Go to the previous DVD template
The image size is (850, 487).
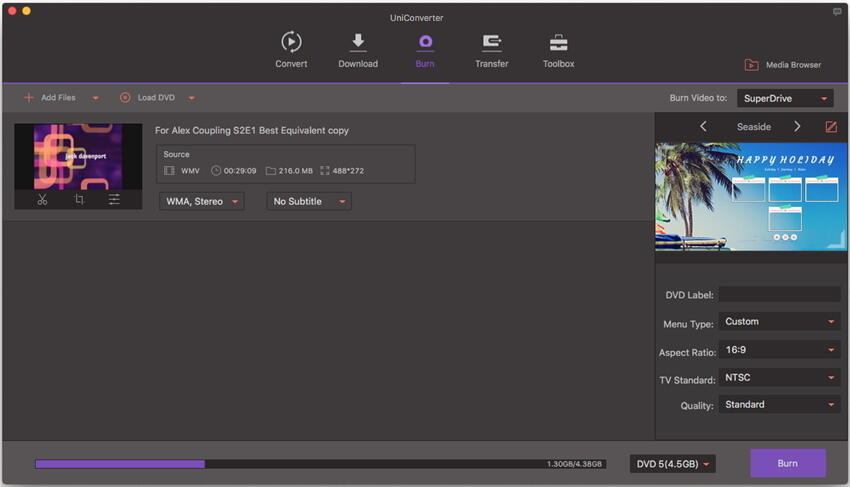tap(703, 126)
